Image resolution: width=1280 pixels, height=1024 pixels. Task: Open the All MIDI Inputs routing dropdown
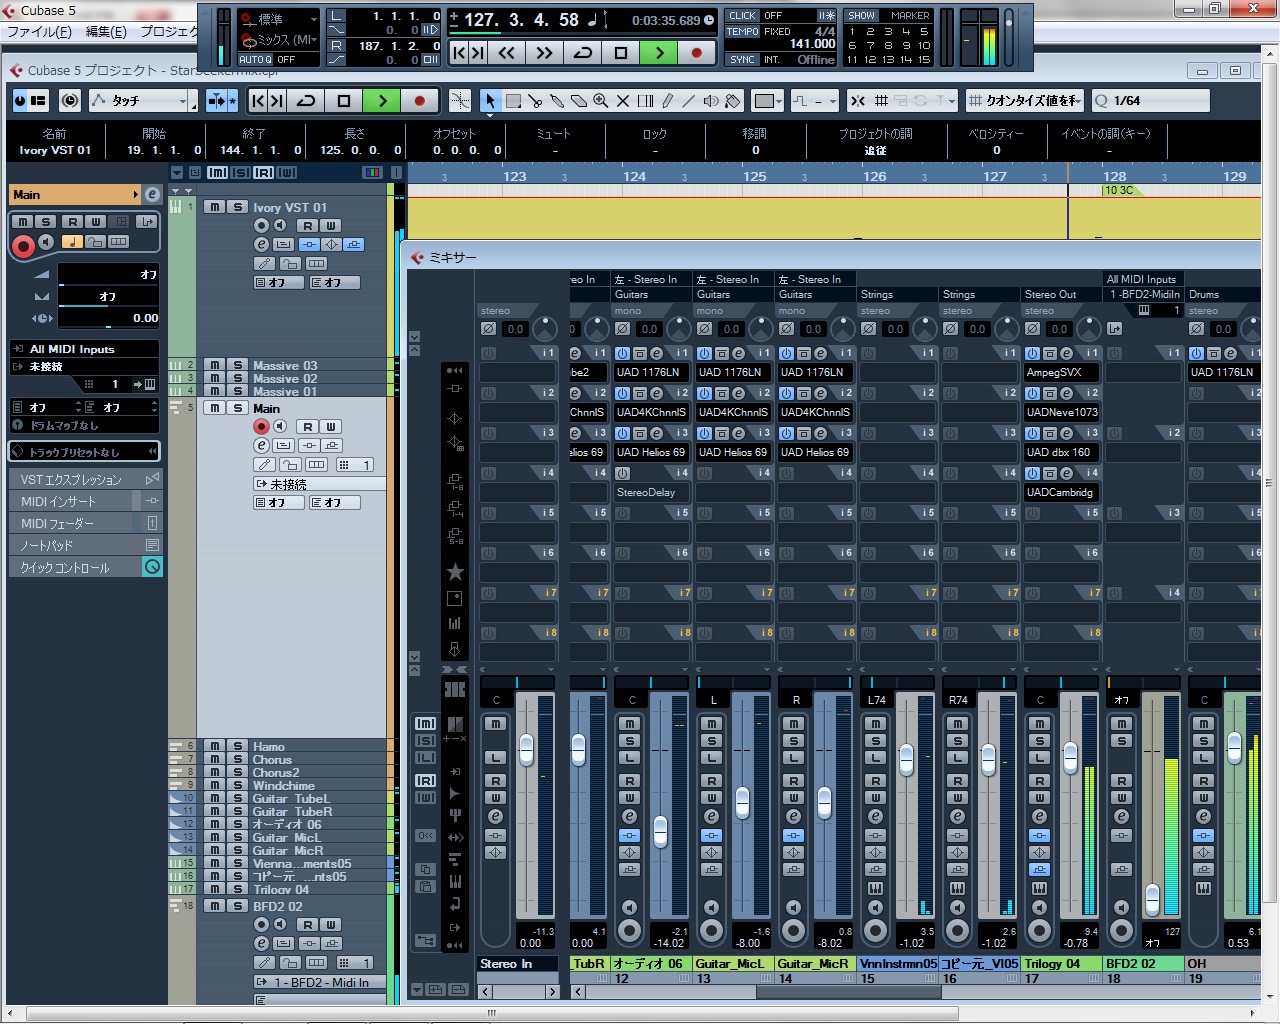(x=84, y=349)
